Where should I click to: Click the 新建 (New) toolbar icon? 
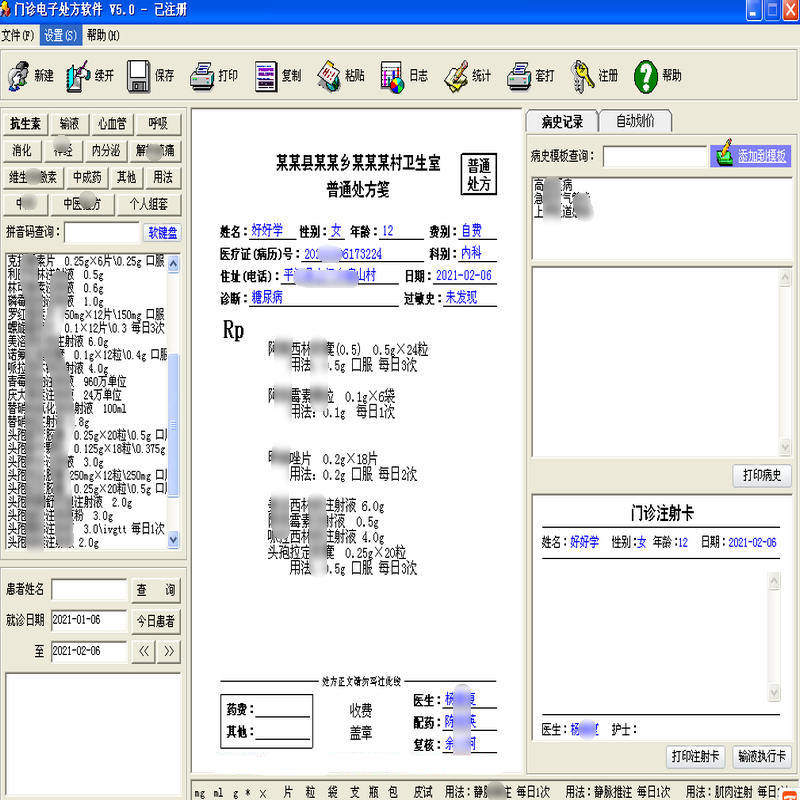[20, 75]
